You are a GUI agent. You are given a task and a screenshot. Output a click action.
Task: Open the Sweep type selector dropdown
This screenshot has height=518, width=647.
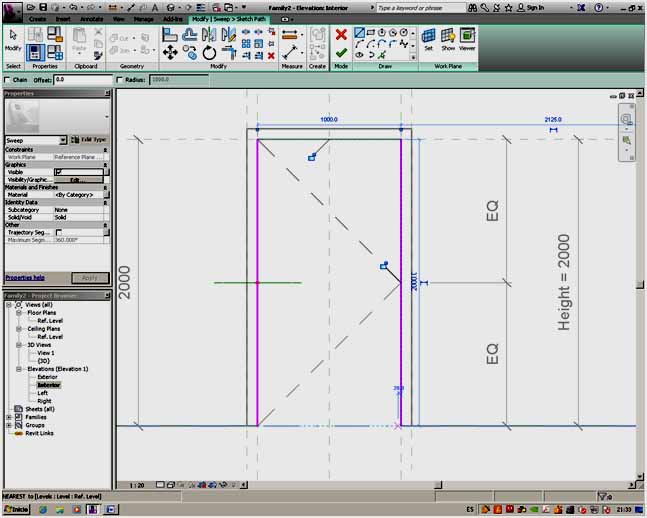pos(63,140)
